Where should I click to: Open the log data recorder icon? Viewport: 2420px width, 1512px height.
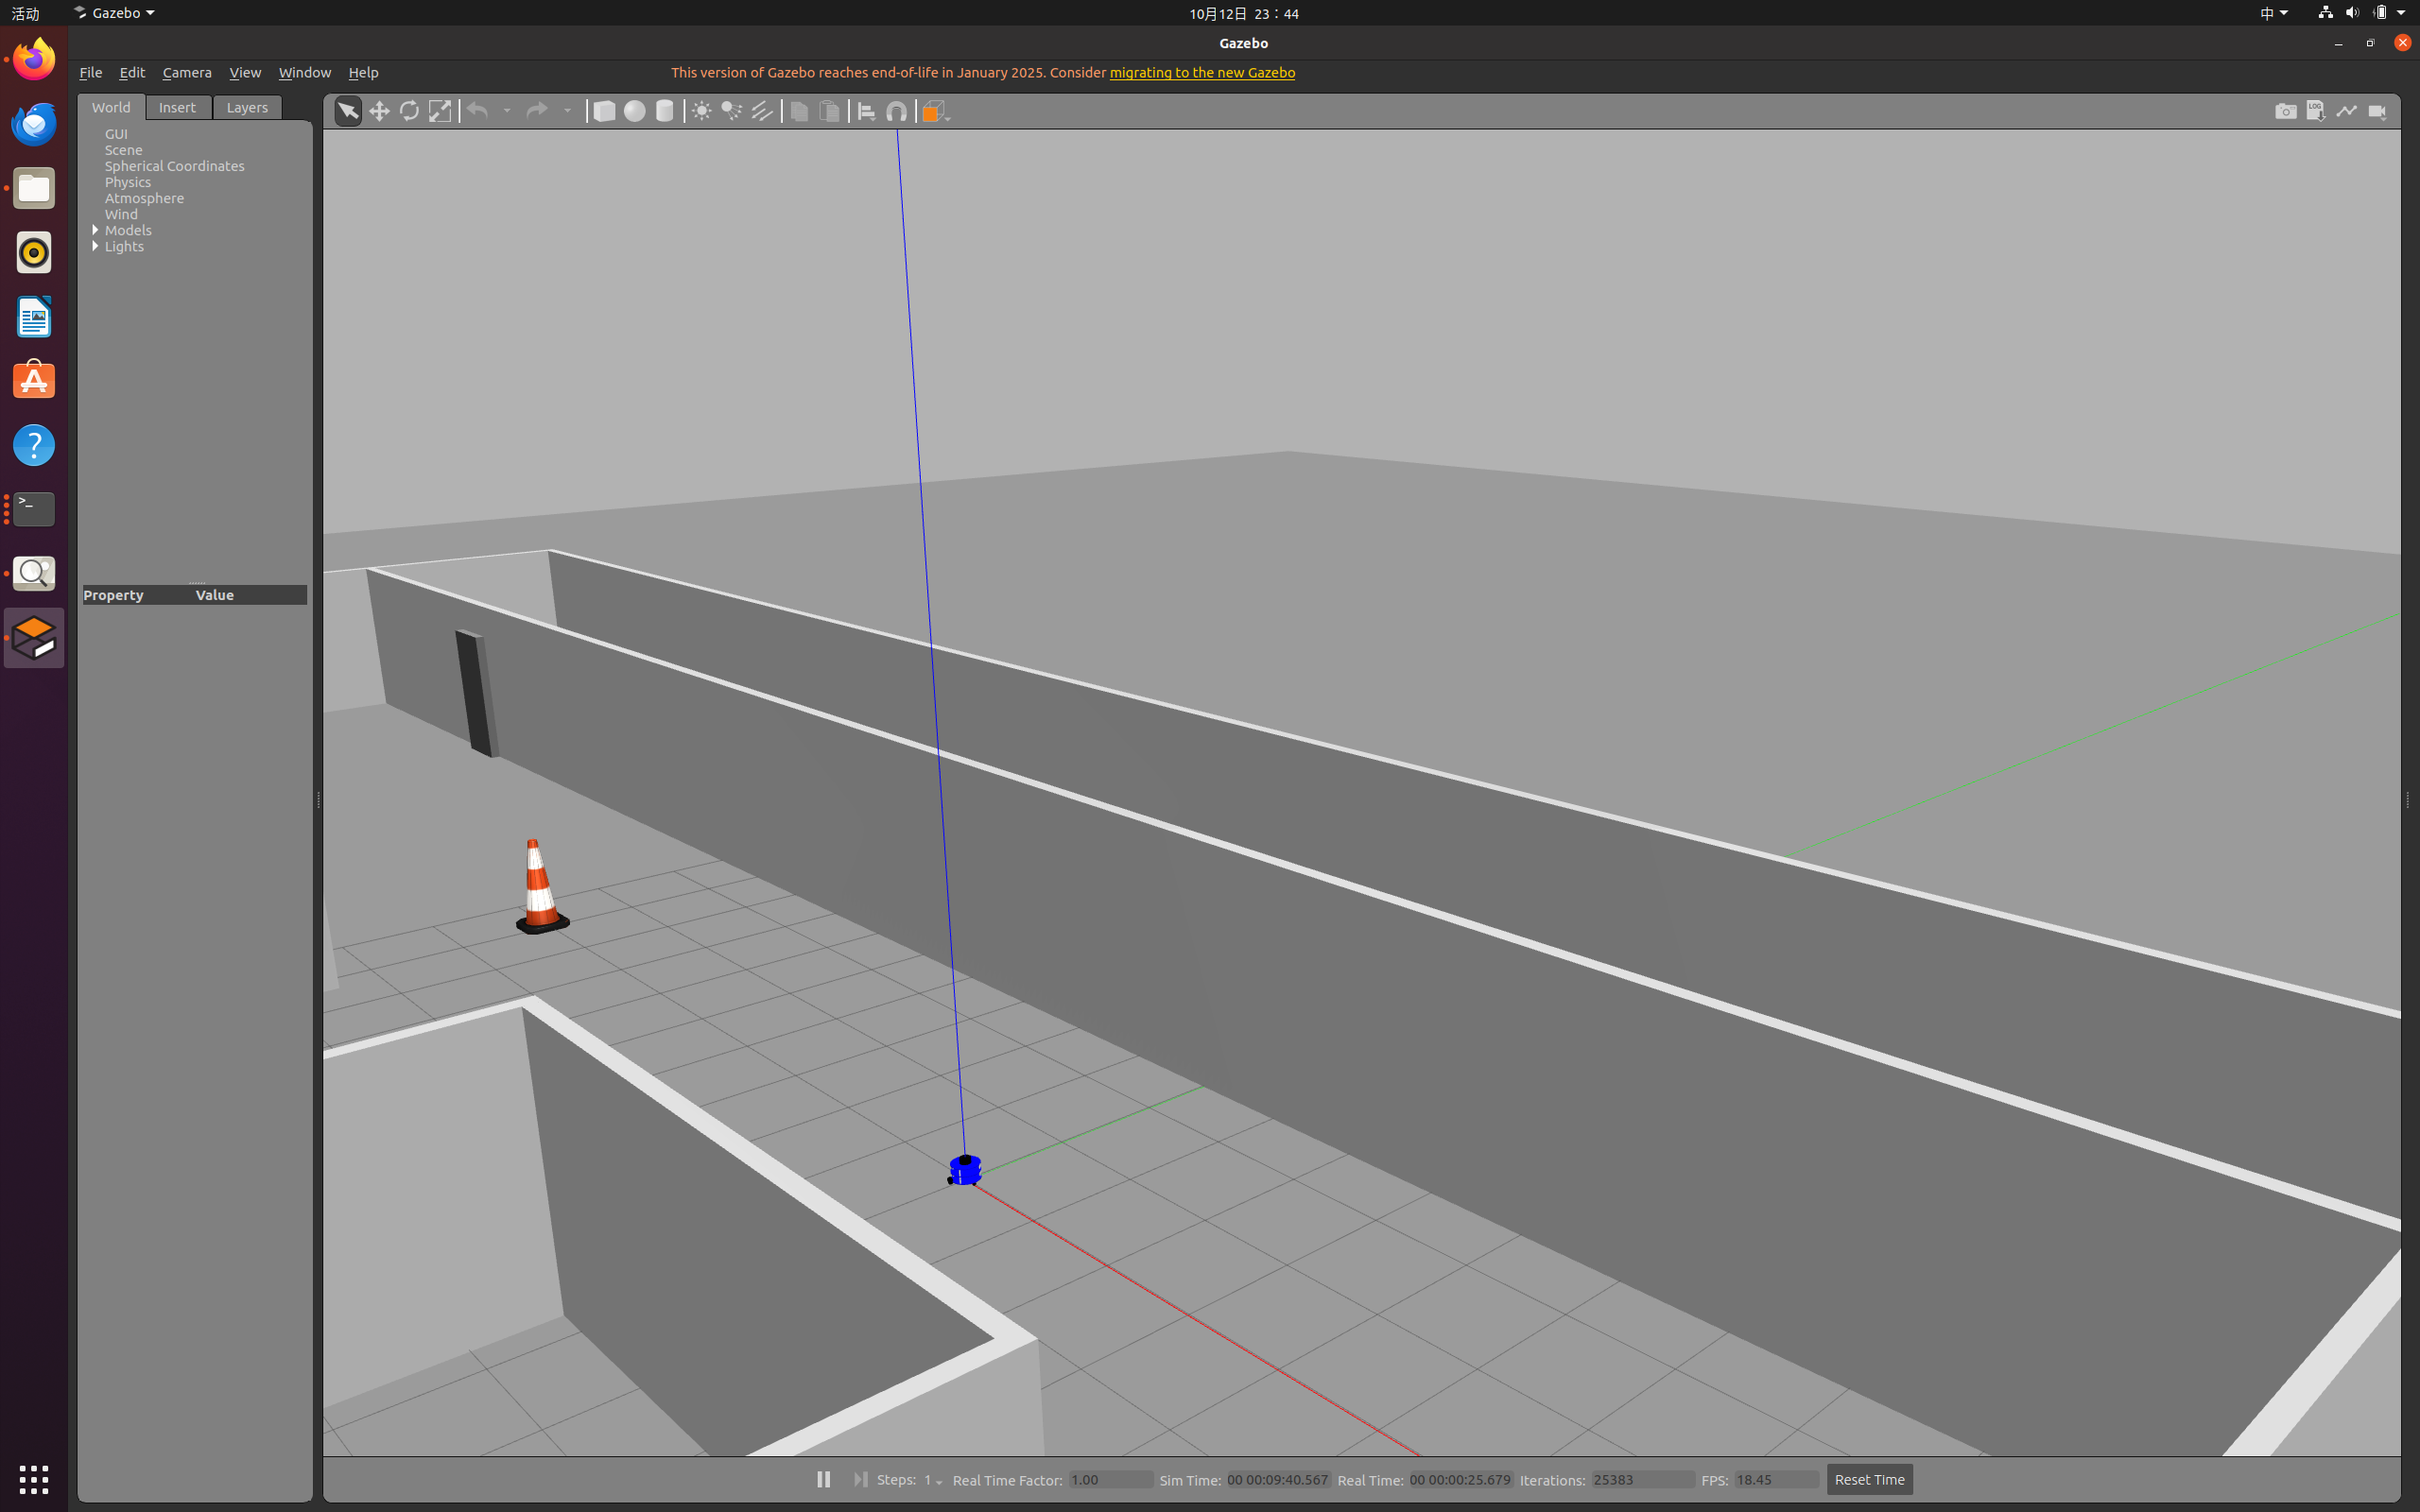[2316, 111]
